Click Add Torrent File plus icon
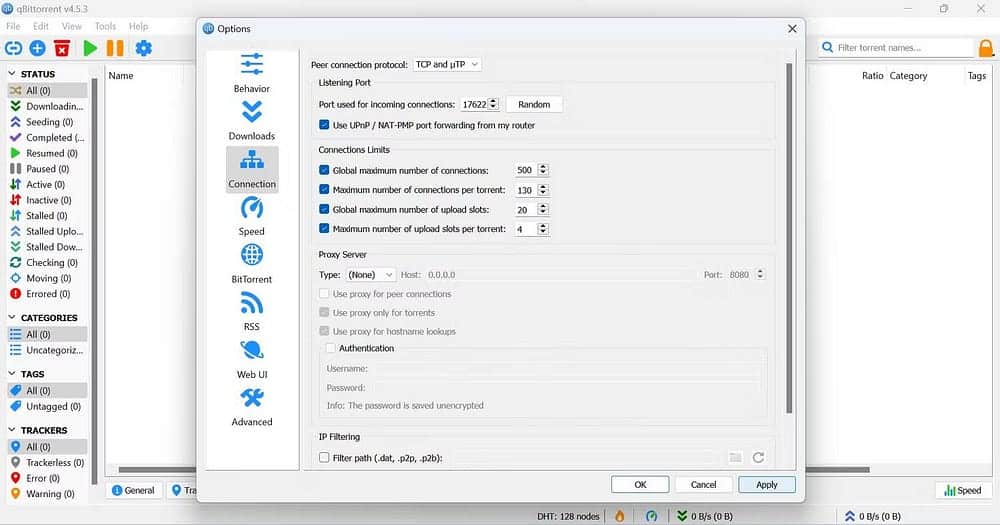Image resolution: width=1000 pixels, height=525 pixels. coord(38,48)
